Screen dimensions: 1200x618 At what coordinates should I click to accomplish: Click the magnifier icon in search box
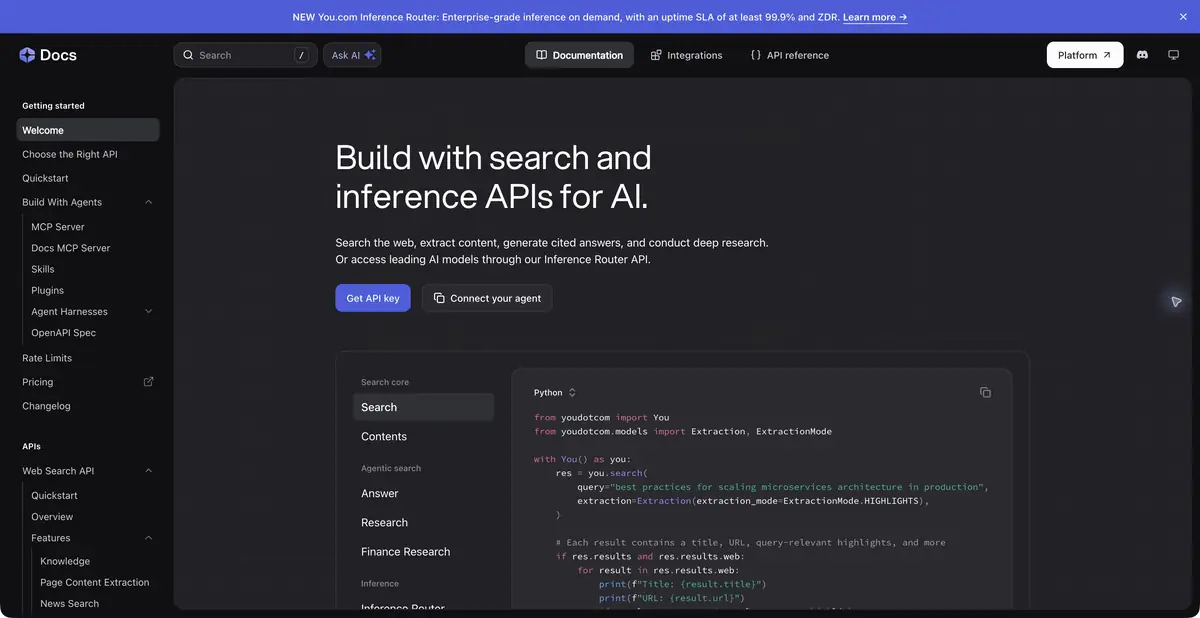tap(188, 55)
